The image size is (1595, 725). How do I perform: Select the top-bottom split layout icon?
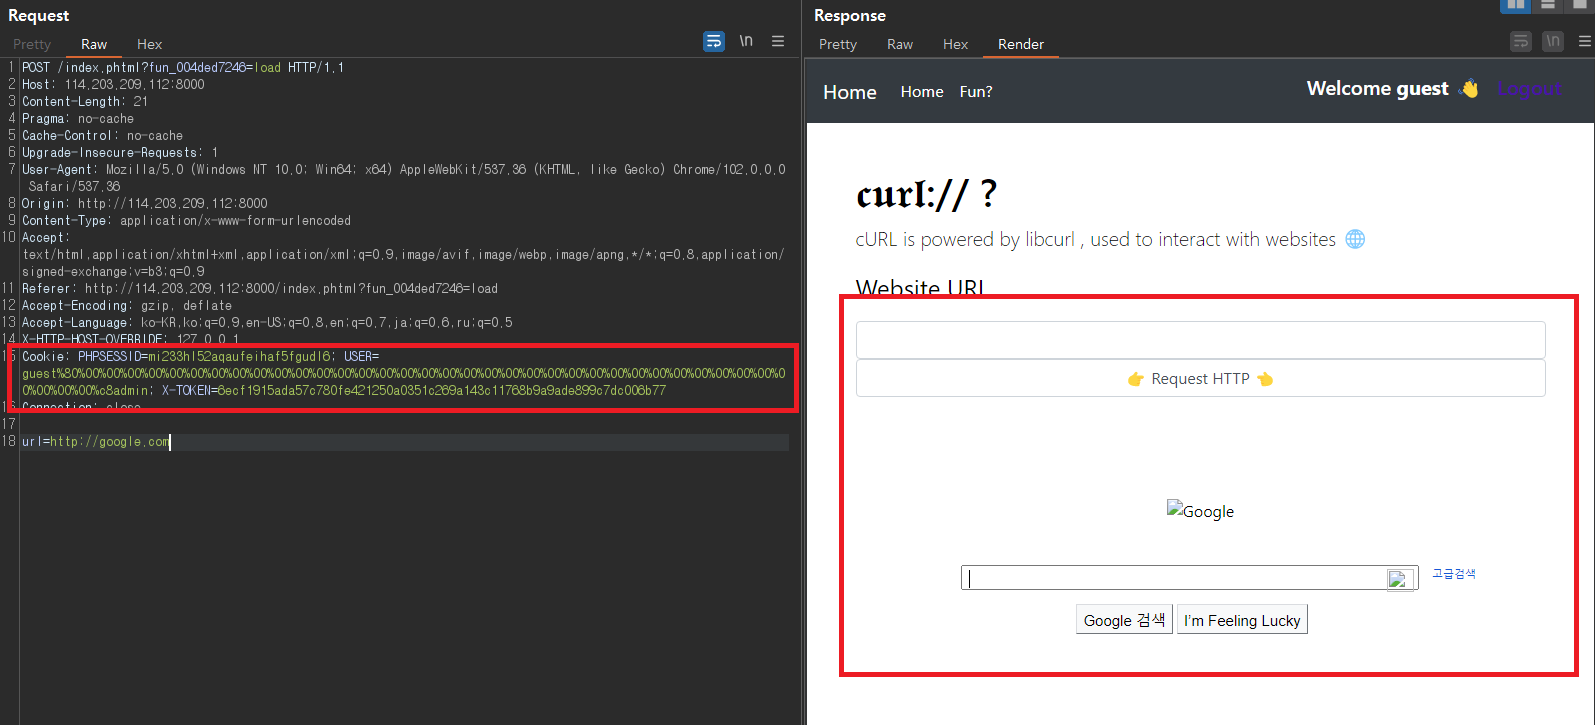point(1548,5)
